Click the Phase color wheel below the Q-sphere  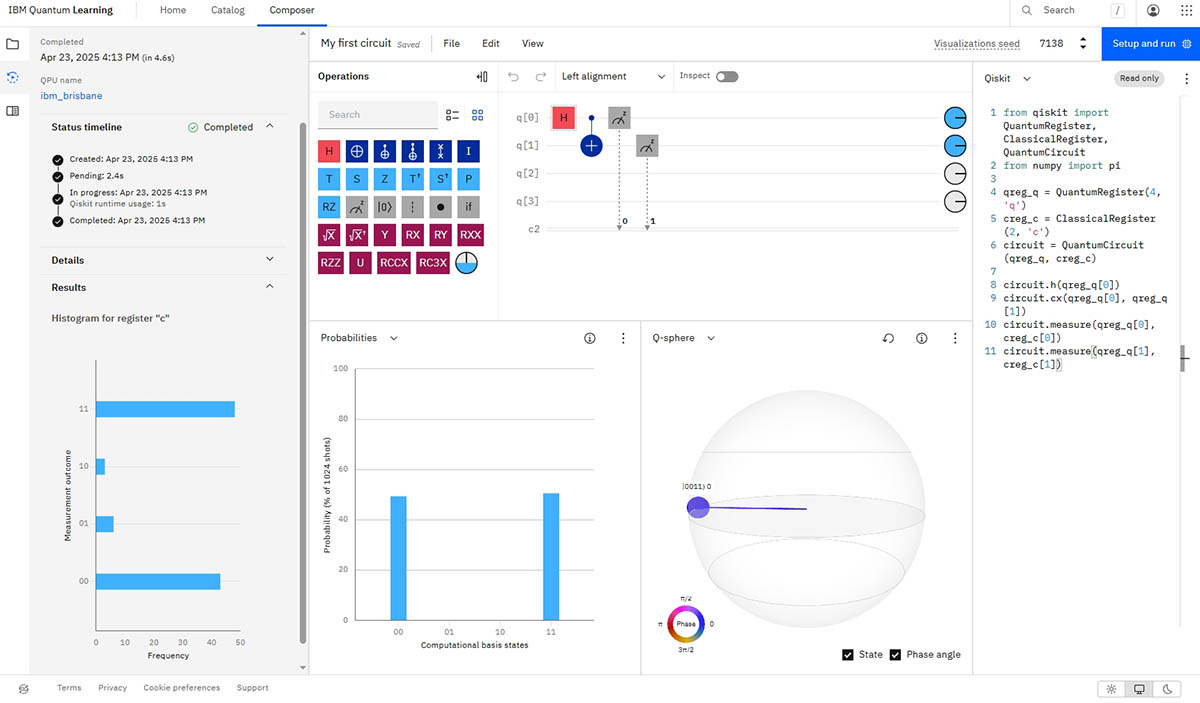(685, 623)
